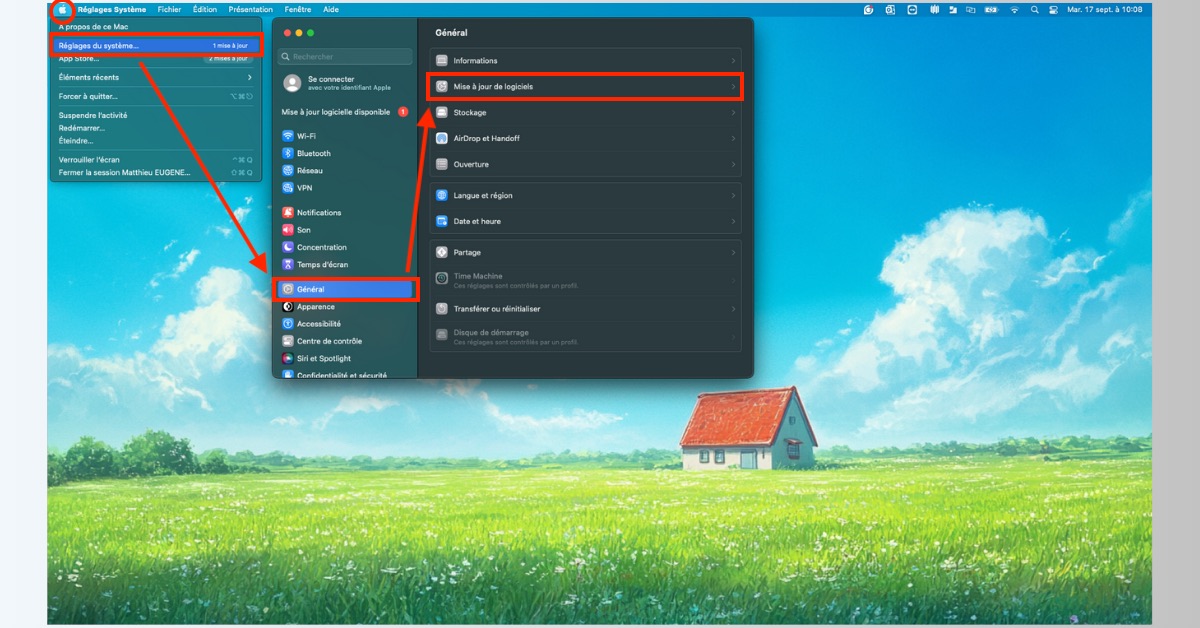Open the Fenêtre menu
1200x628 pixels.
coord(298,9)
